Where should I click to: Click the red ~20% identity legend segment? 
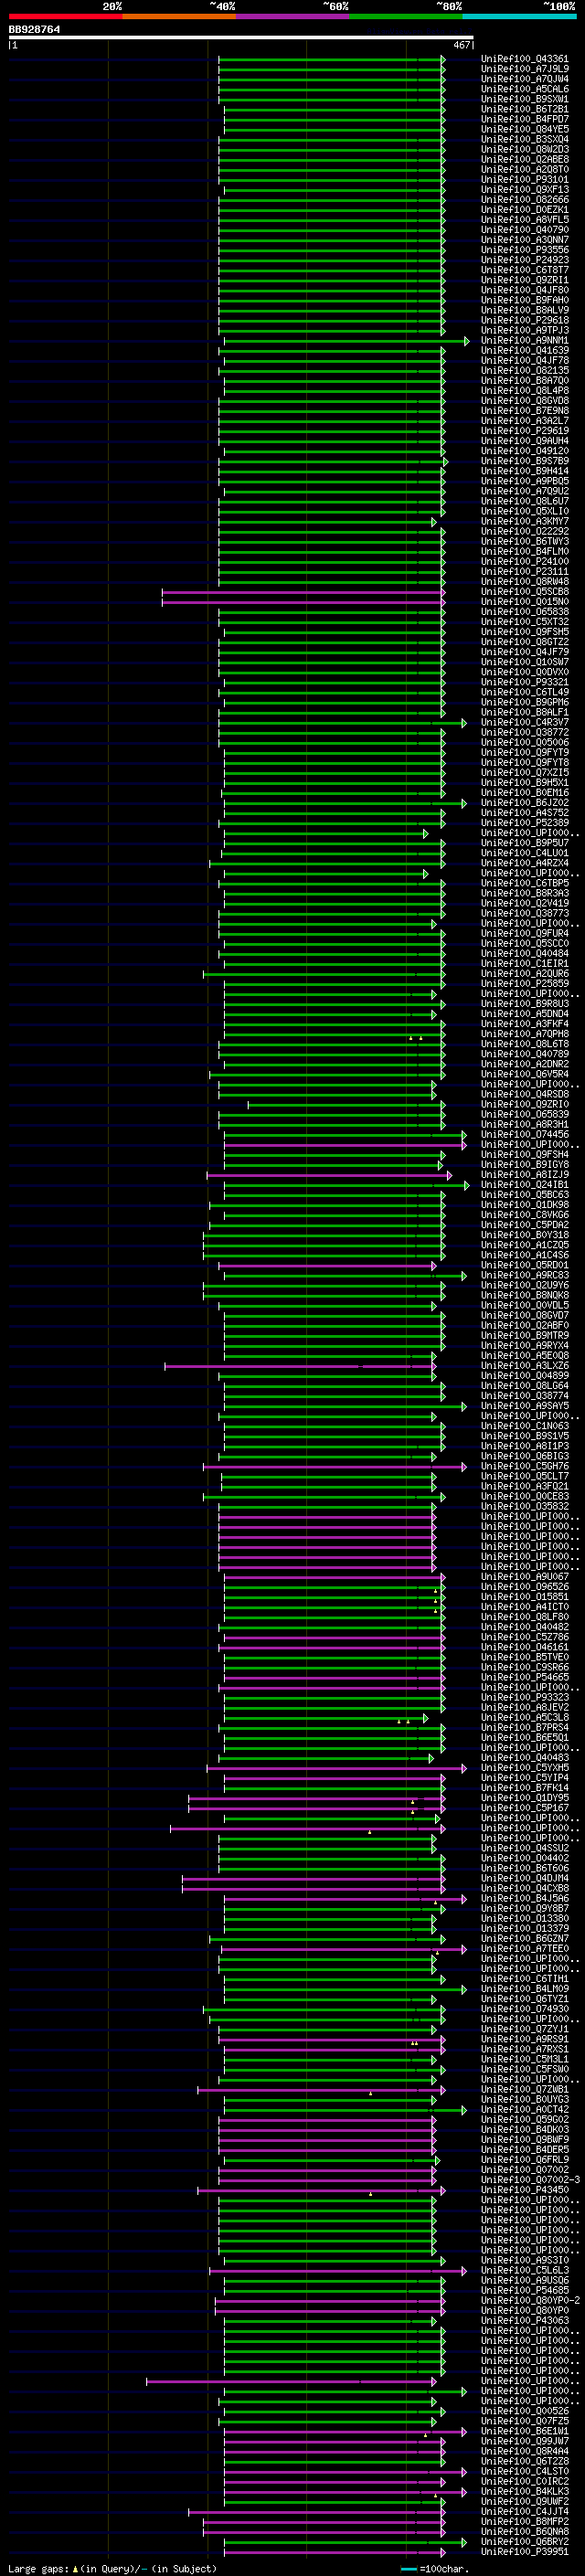(x=65, y=16)
